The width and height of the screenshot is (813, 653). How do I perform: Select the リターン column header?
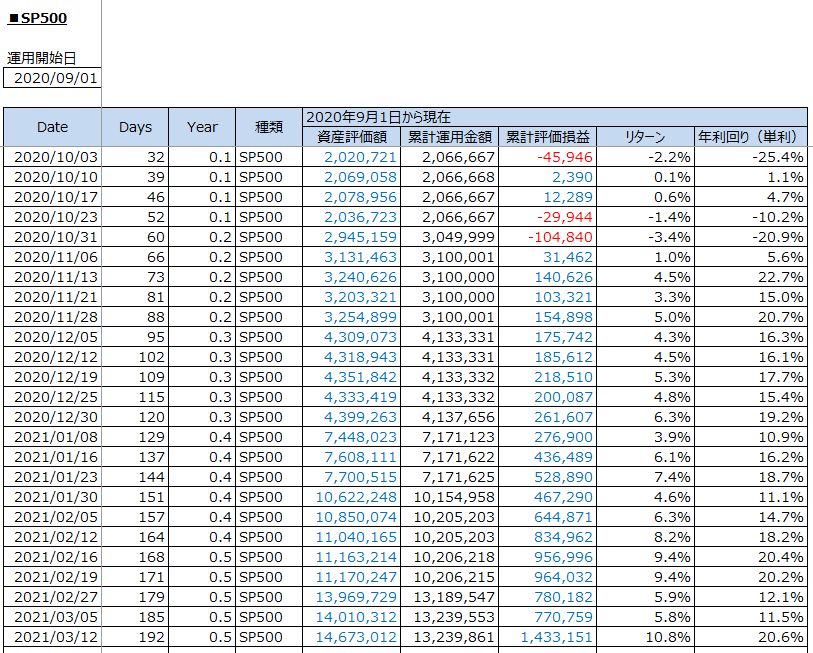(645, 136)
